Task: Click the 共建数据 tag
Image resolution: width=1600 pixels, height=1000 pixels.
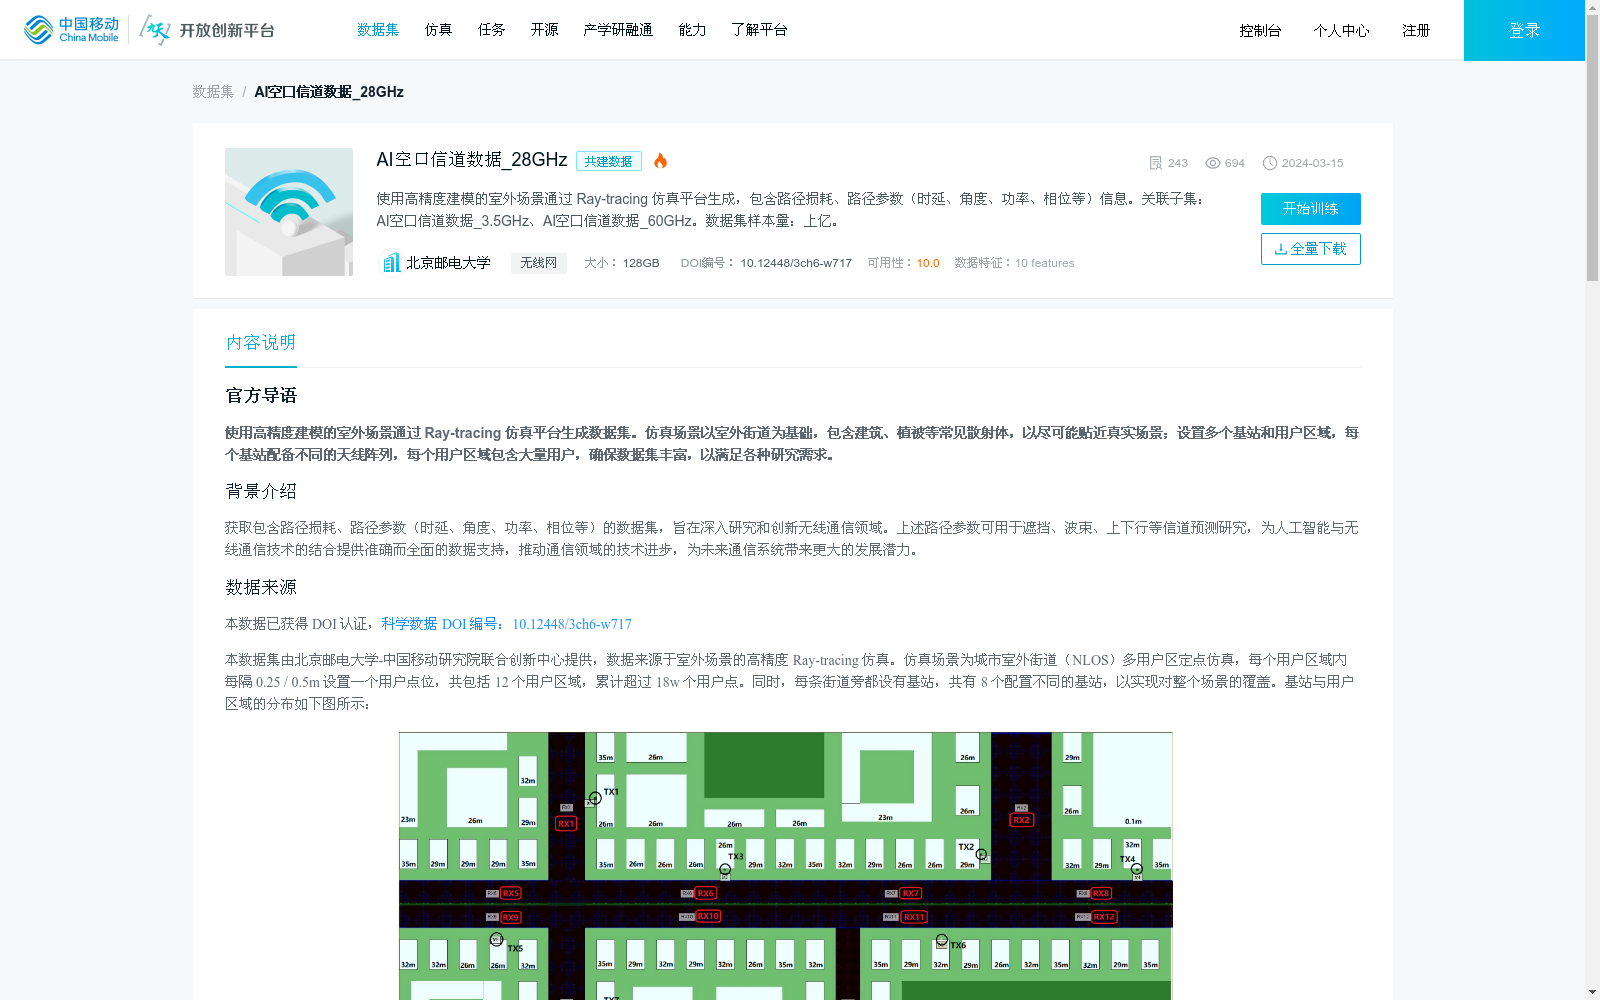Action: 608,162
